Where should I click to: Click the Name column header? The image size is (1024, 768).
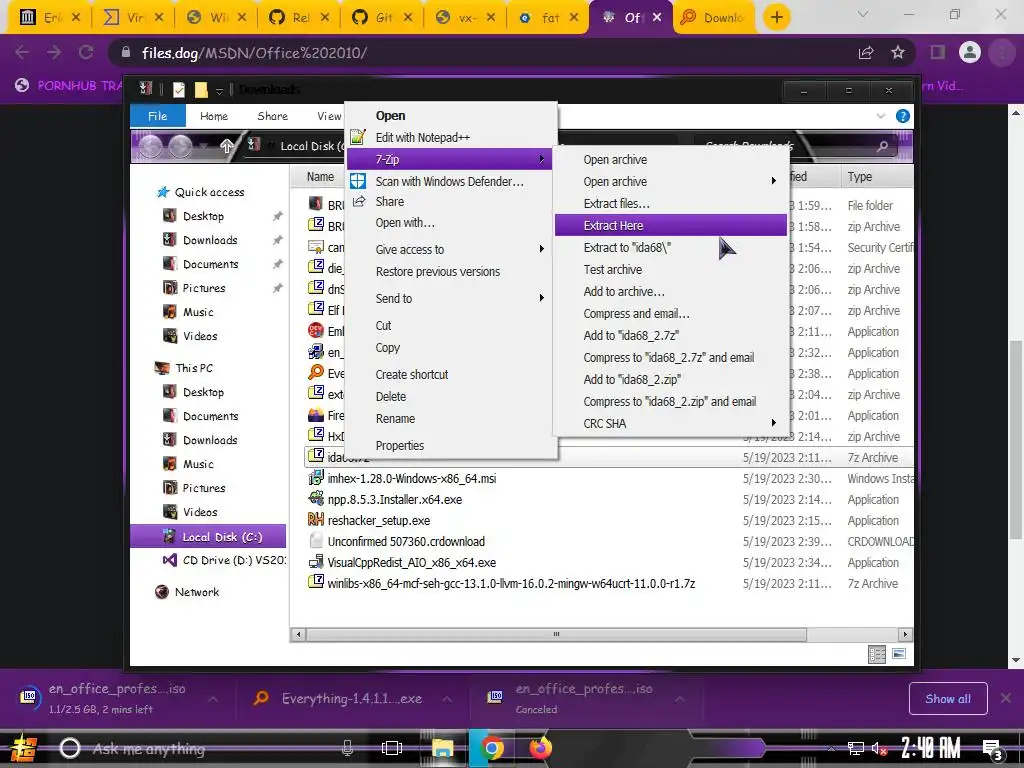click(320, 176)
